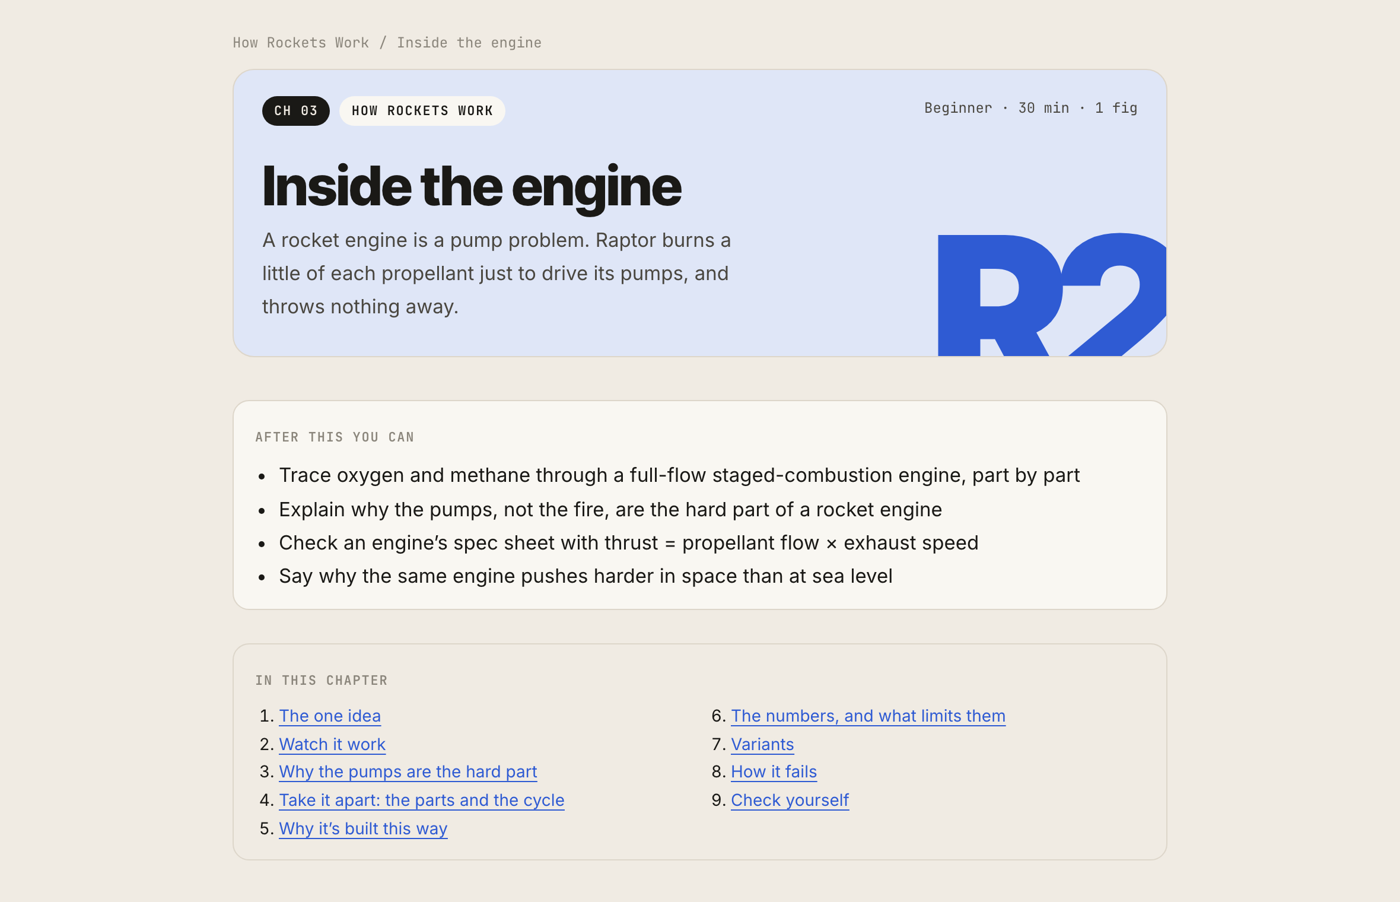Click the breadcrumb "How Rockets Work / Inside the engine"
Viewport: 1400px width, 902px height.
387,43
